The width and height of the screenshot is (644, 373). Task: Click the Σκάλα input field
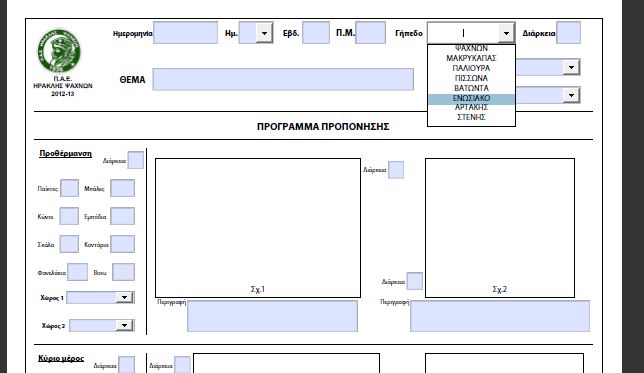click(69, 244)
